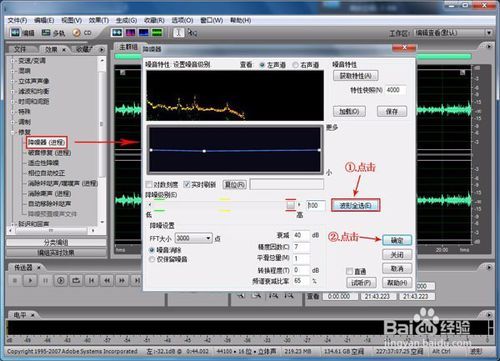Confirm with the OK (确定) button
This screenshot has width=500, height=361.
pyautogui.click(x=397, y=240)
